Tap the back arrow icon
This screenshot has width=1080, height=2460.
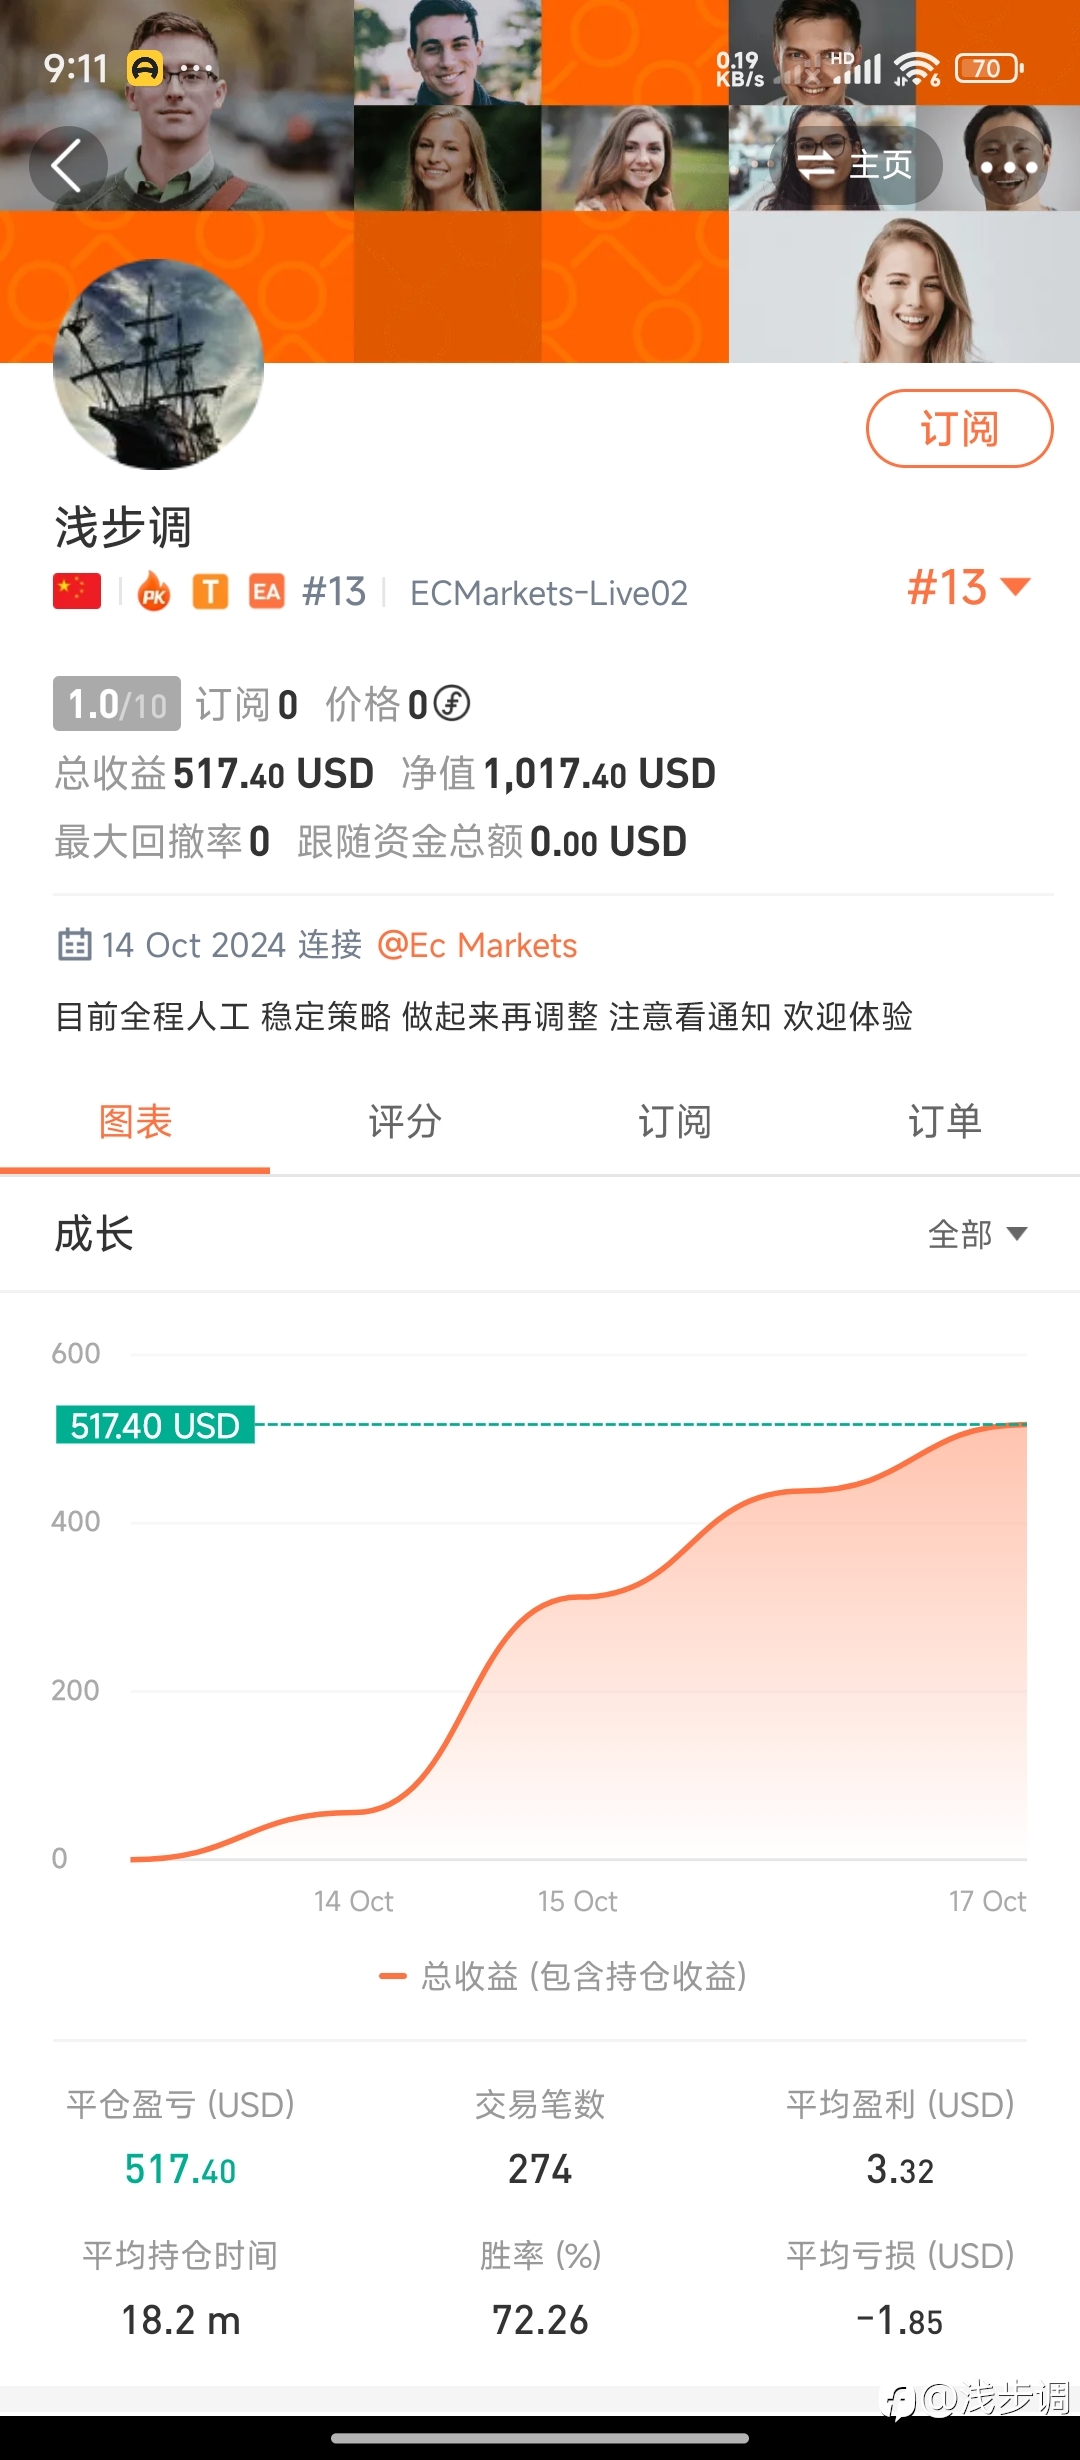(67, 166)
